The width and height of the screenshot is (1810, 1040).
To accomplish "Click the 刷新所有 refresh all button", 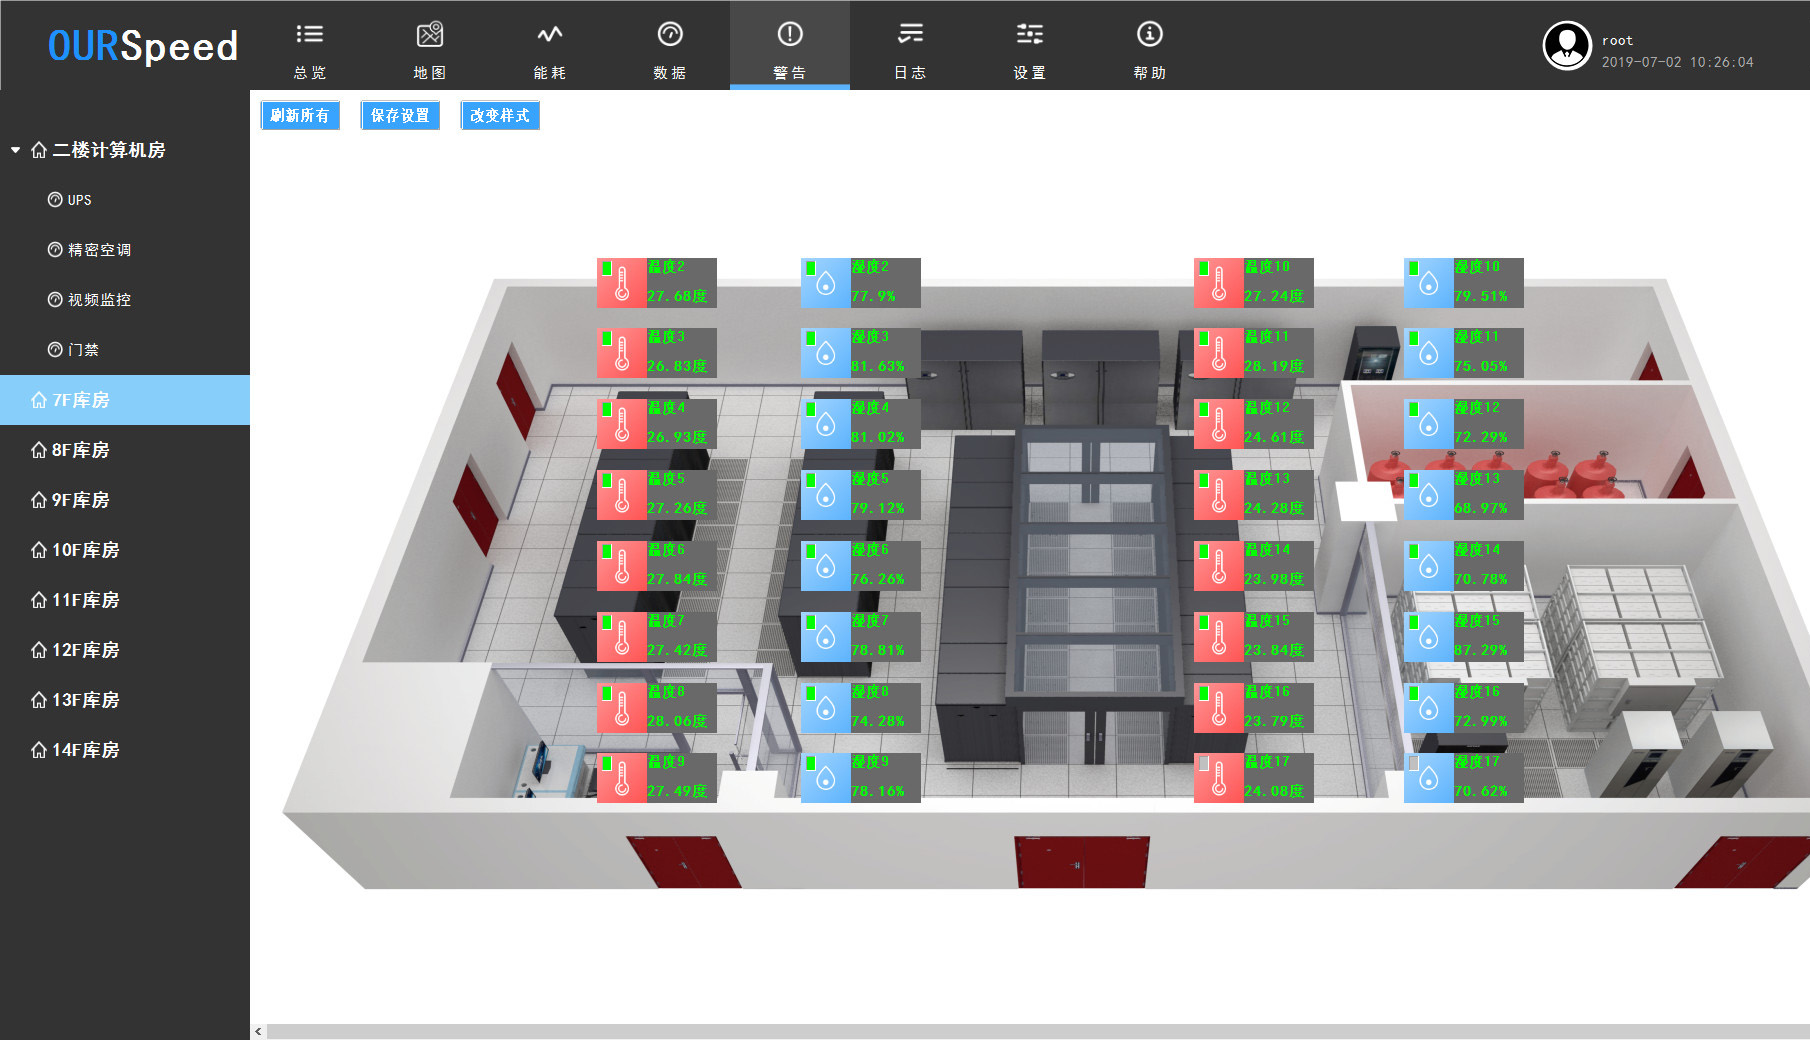I will pos(300,116).
